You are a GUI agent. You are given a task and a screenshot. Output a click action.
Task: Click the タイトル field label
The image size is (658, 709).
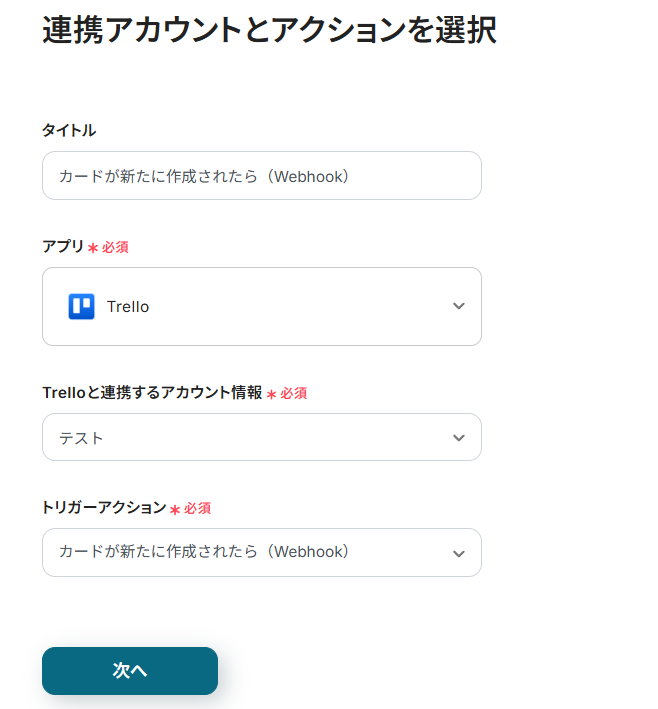(x=69, y=131)
